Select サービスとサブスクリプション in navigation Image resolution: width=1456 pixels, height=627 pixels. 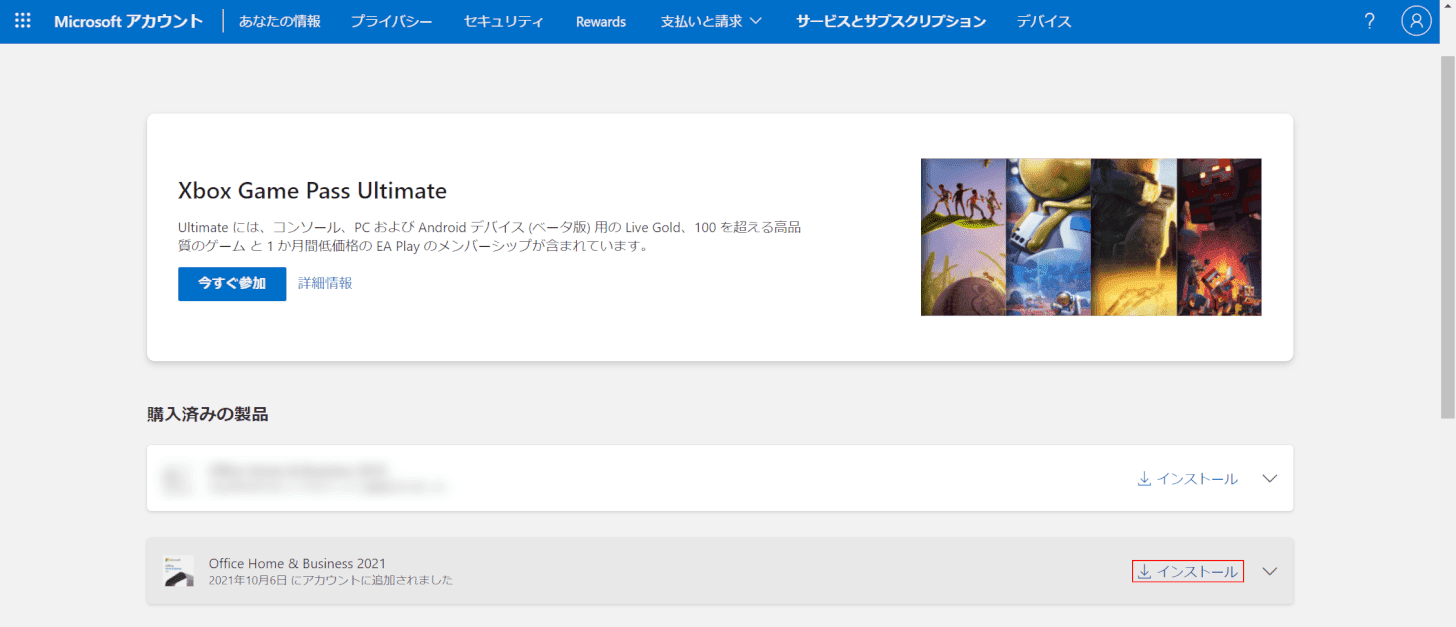coord(891,21)
